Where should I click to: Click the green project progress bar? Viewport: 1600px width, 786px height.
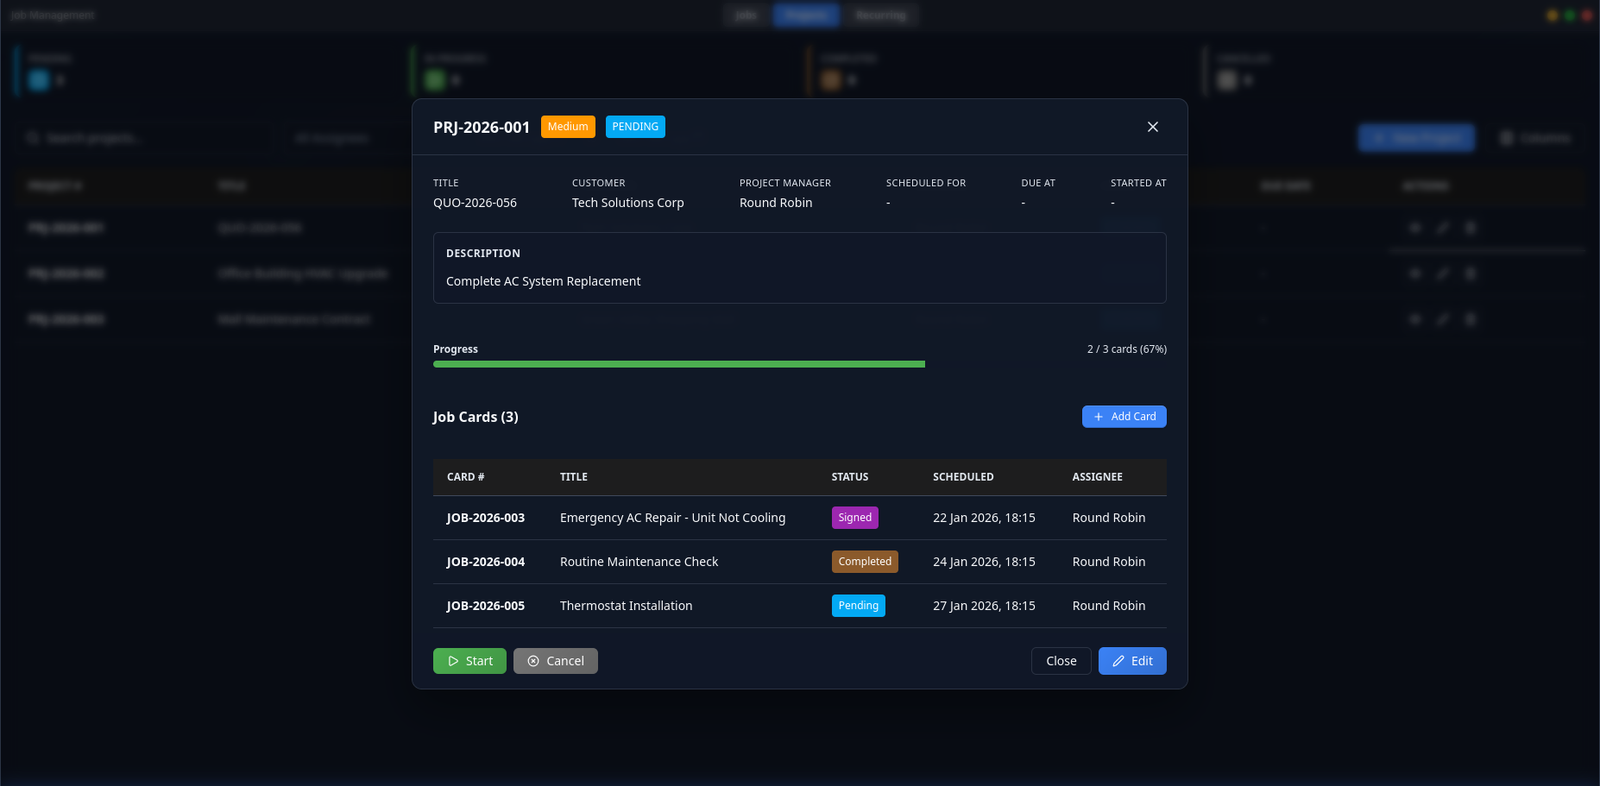678,364
